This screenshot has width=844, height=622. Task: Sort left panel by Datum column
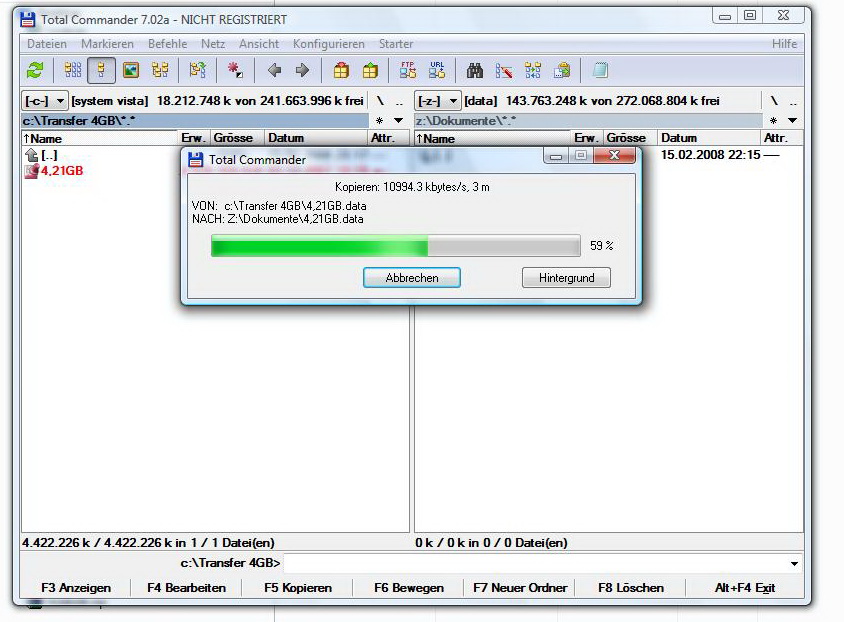316,138
